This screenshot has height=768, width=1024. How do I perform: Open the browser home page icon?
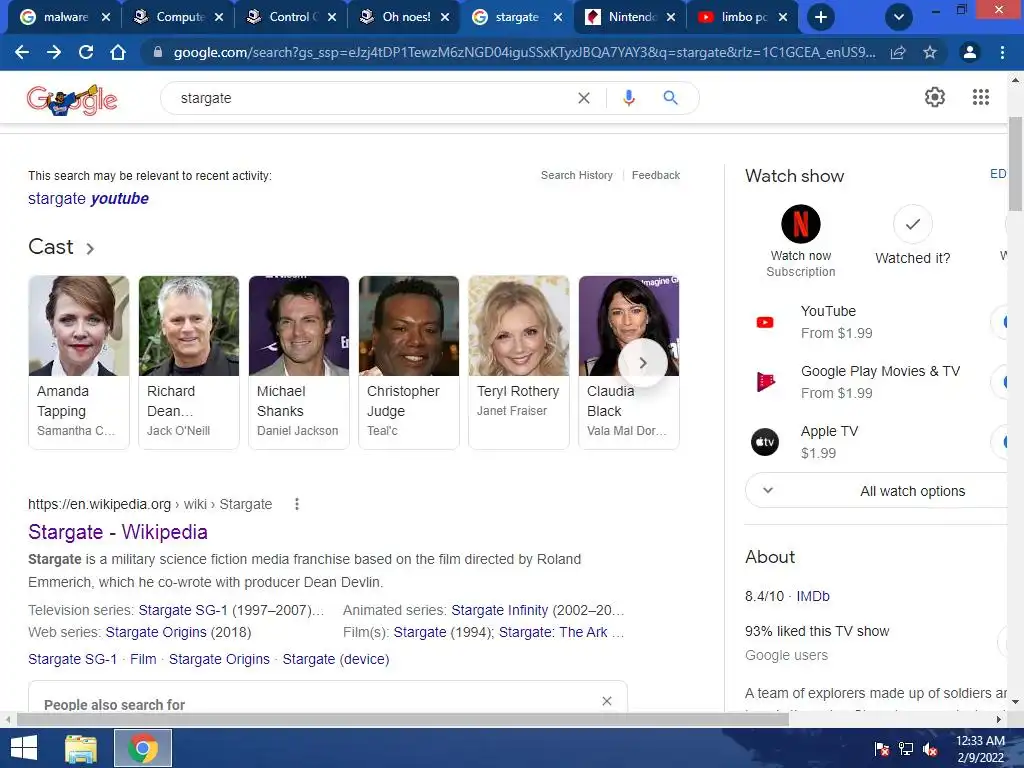tap(118, 52)
